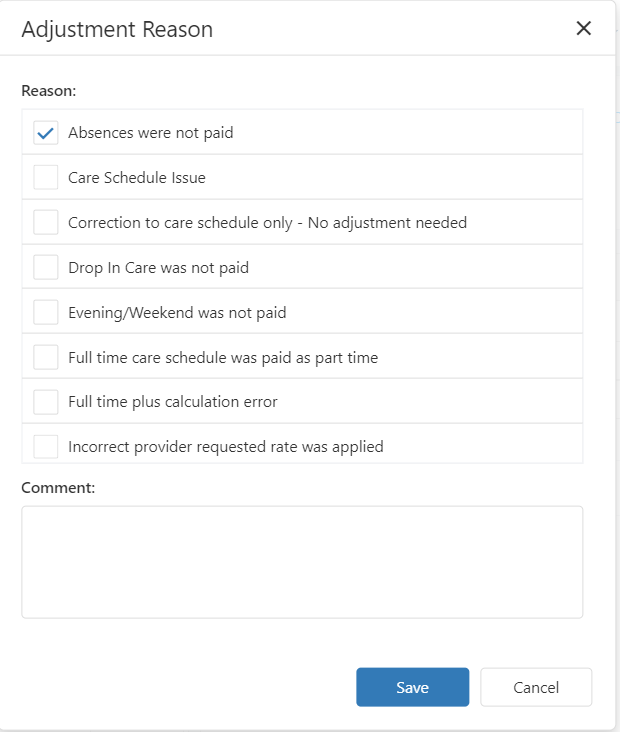The width and height of the screenshot is (620, 732).
Task: Check Incorrect provider requested rate was applied box
Action: (x=46, y=447)
